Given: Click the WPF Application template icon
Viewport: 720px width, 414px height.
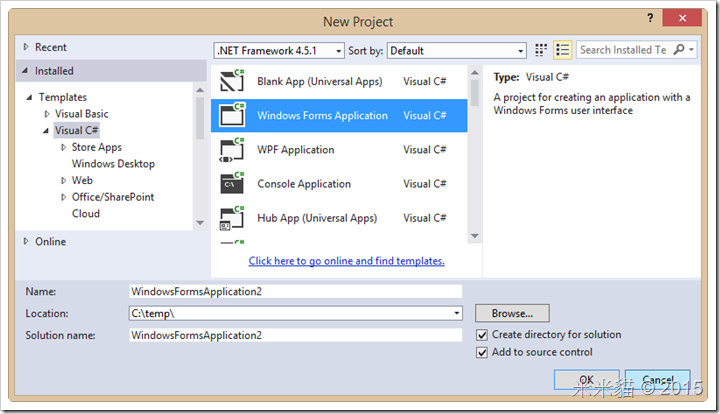Looking at the screenshot, I should [x=232, y=150].
